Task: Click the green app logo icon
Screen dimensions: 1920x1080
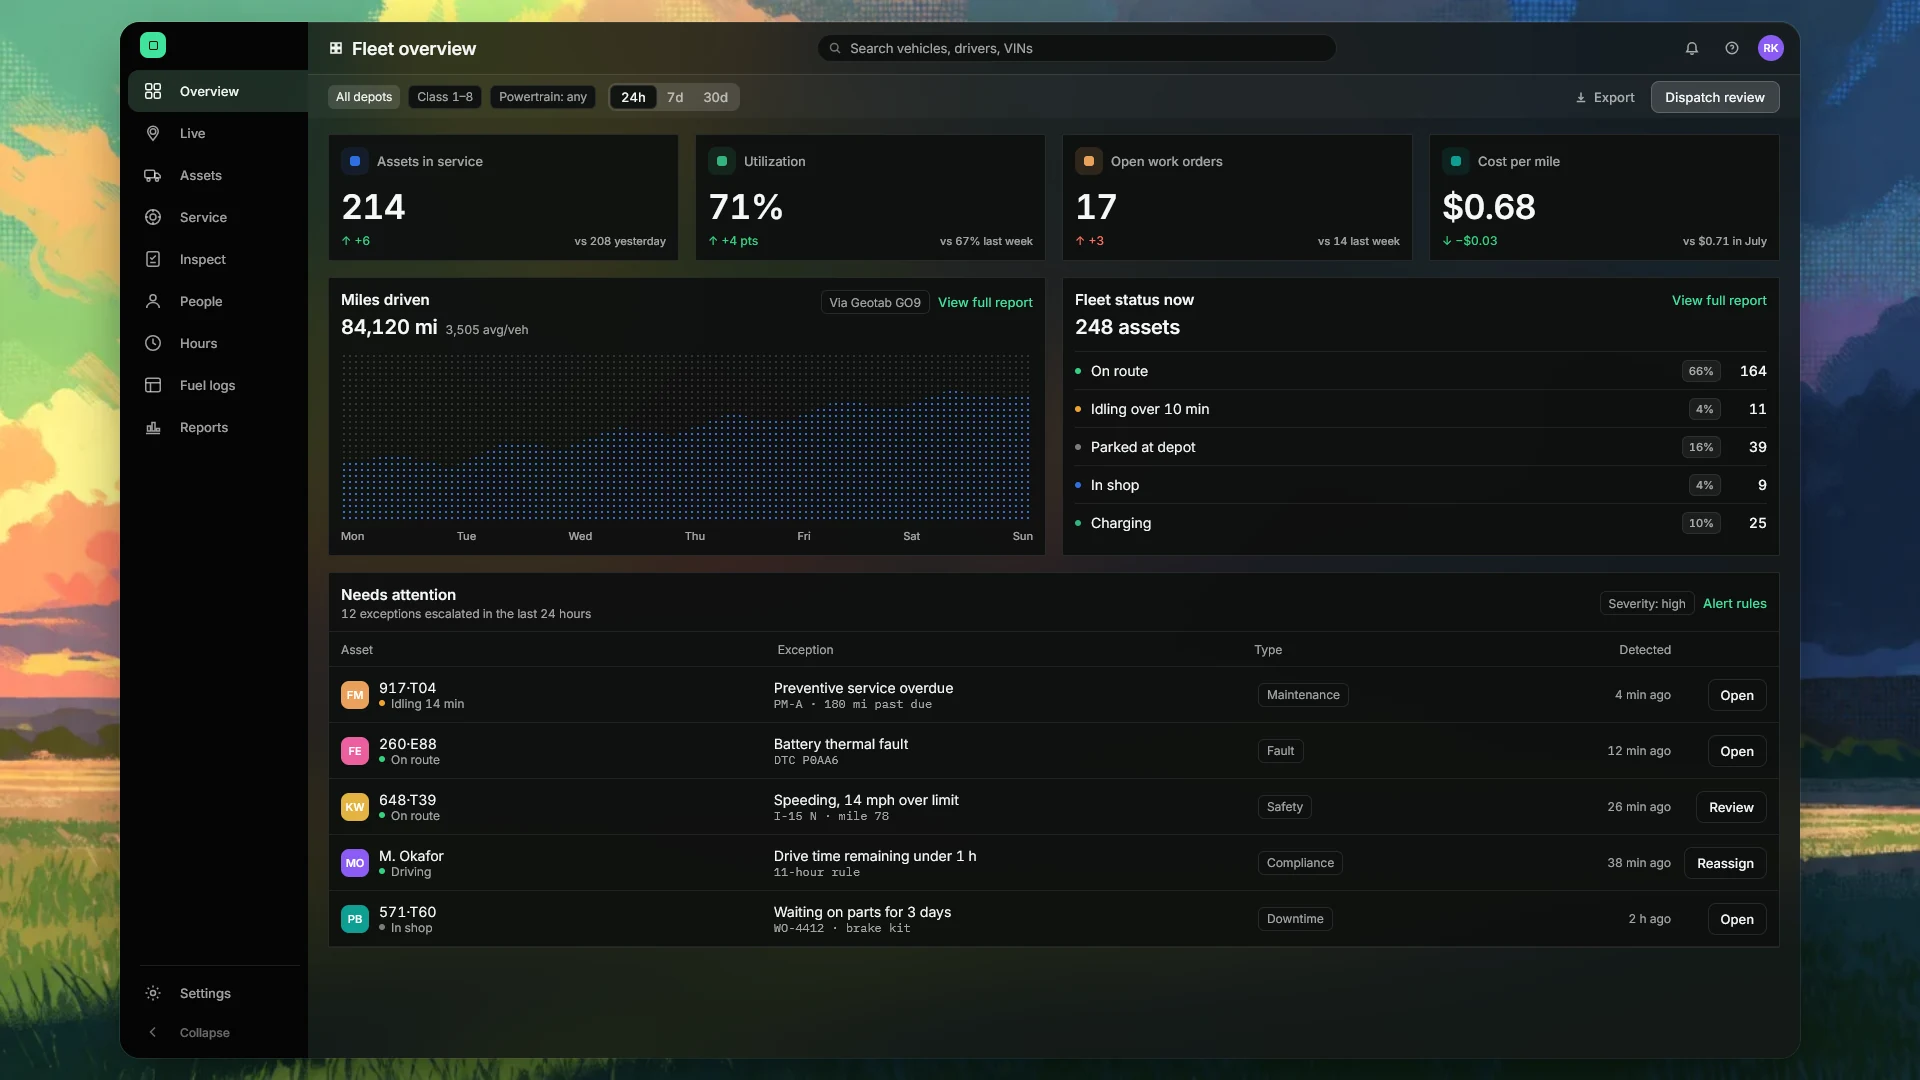Action: coord(153,45)
